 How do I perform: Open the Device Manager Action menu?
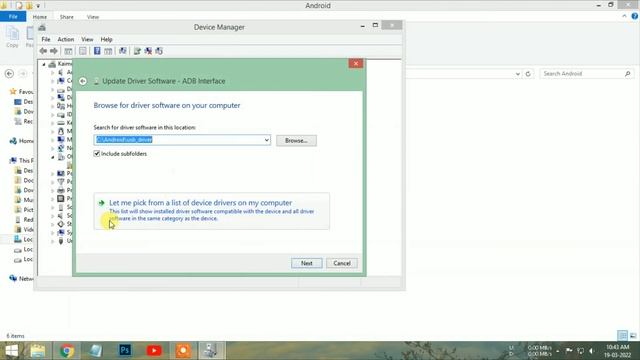tap(66, 40)
